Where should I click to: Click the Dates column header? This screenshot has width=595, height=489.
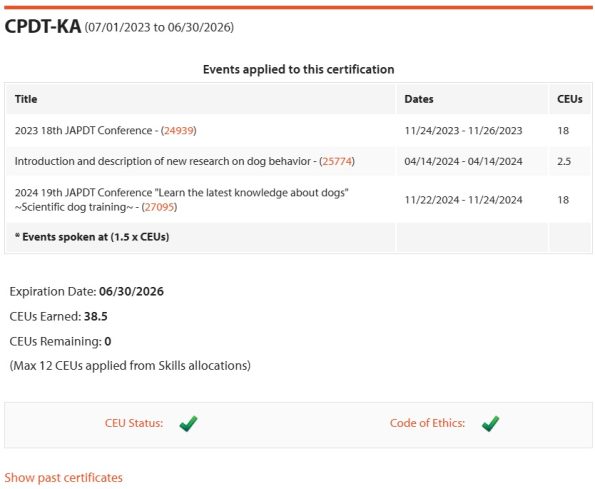pos(419,99)
